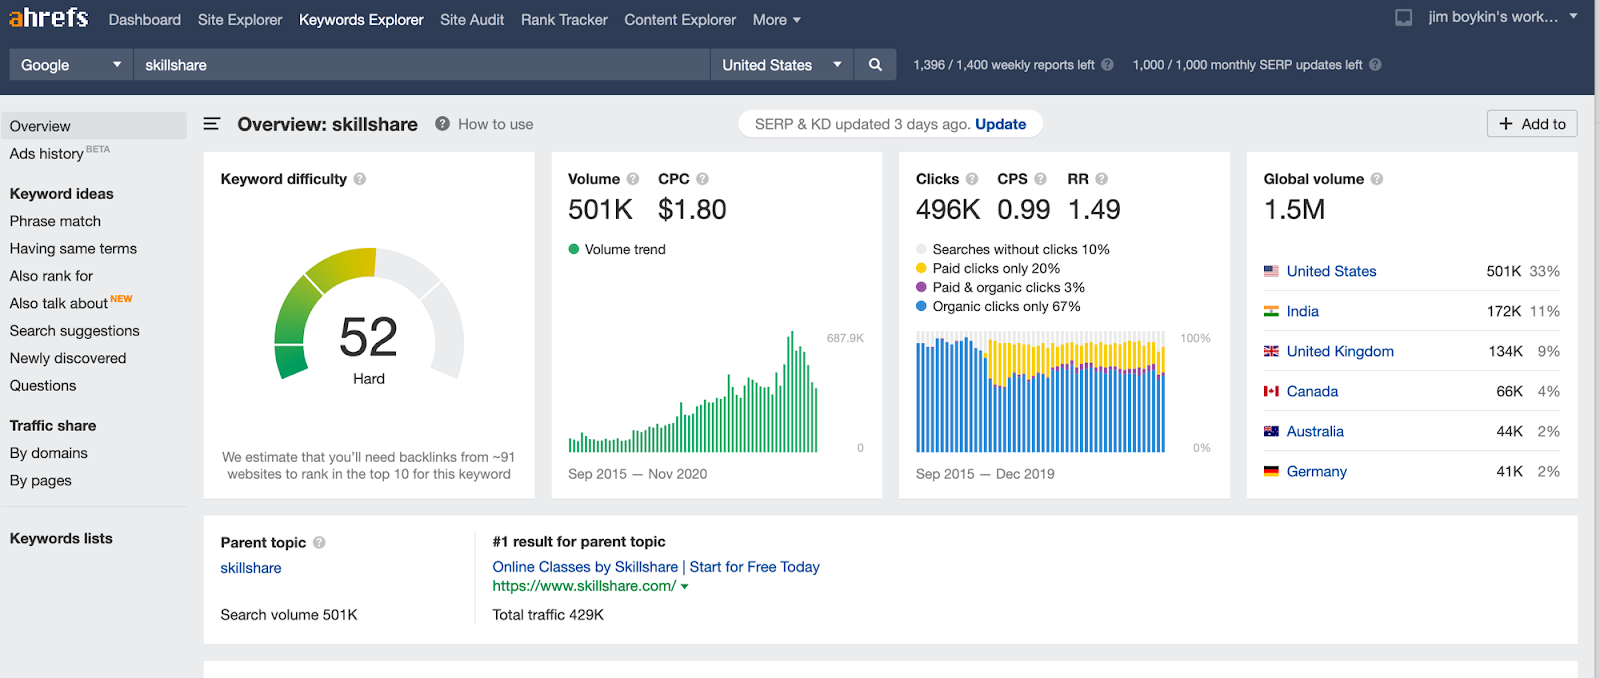Viewport: 1600px width, 678px height.
Task: Open Traffic share By pages
Action: 41,481
